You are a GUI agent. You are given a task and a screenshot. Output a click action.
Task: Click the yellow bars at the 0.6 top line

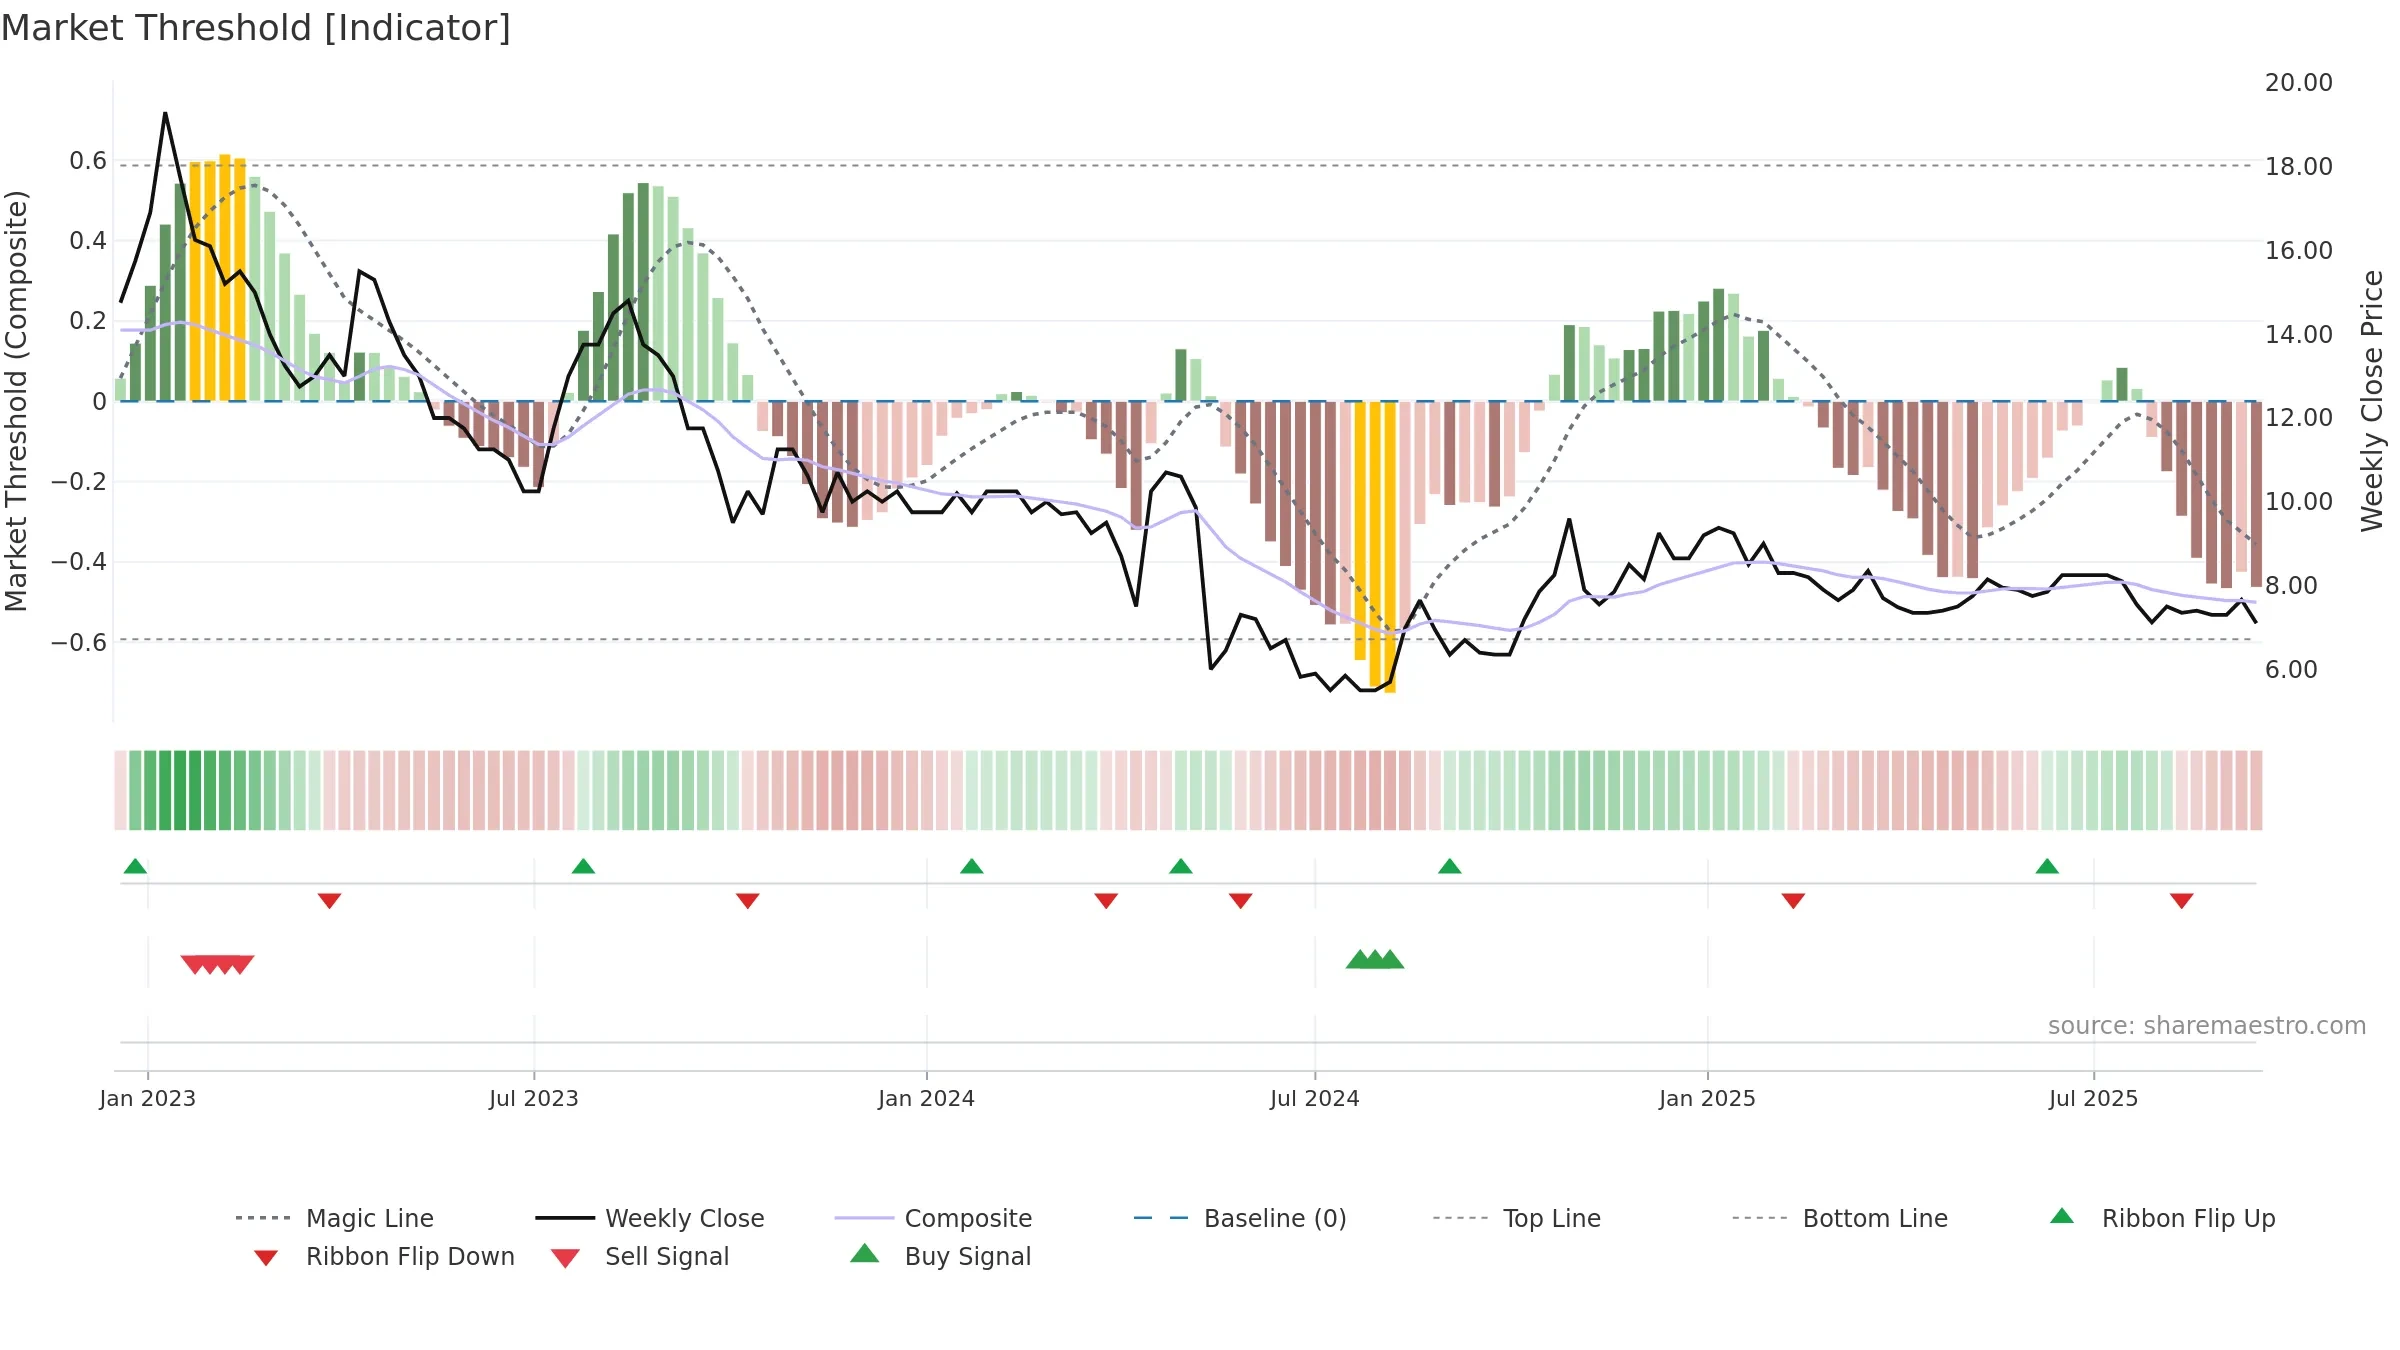[x=217, y=278]
